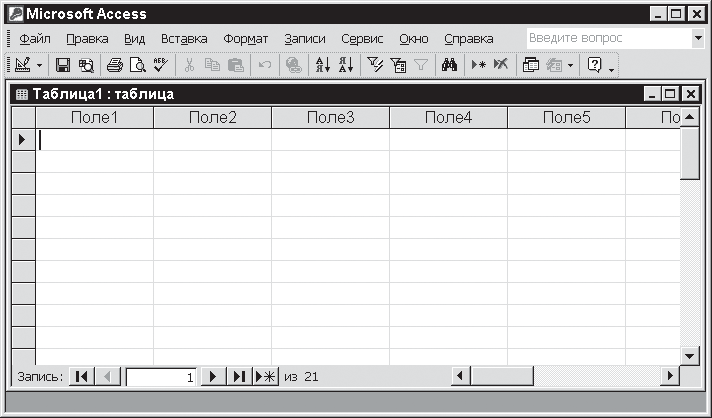Open the Файл menu
Viewport: 712px width, 418px height.
(35, 38)
